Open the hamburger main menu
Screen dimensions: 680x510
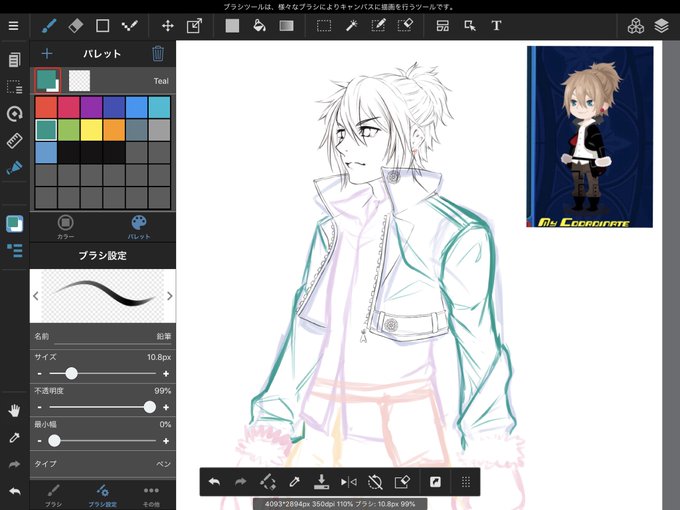13,26
